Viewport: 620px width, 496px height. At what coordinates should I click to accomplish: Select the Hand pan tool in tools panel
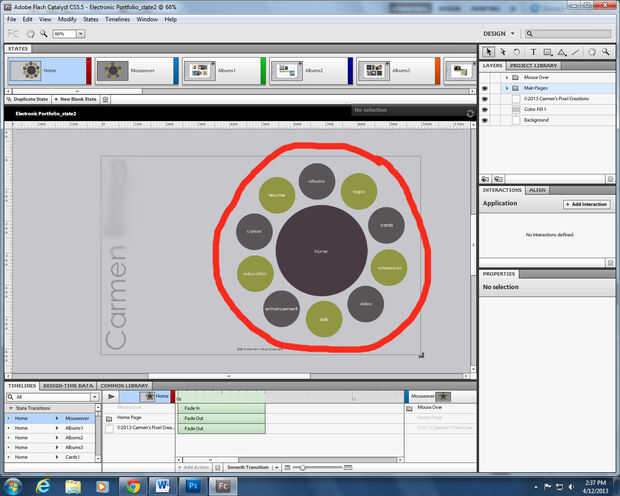coord(592,52)
